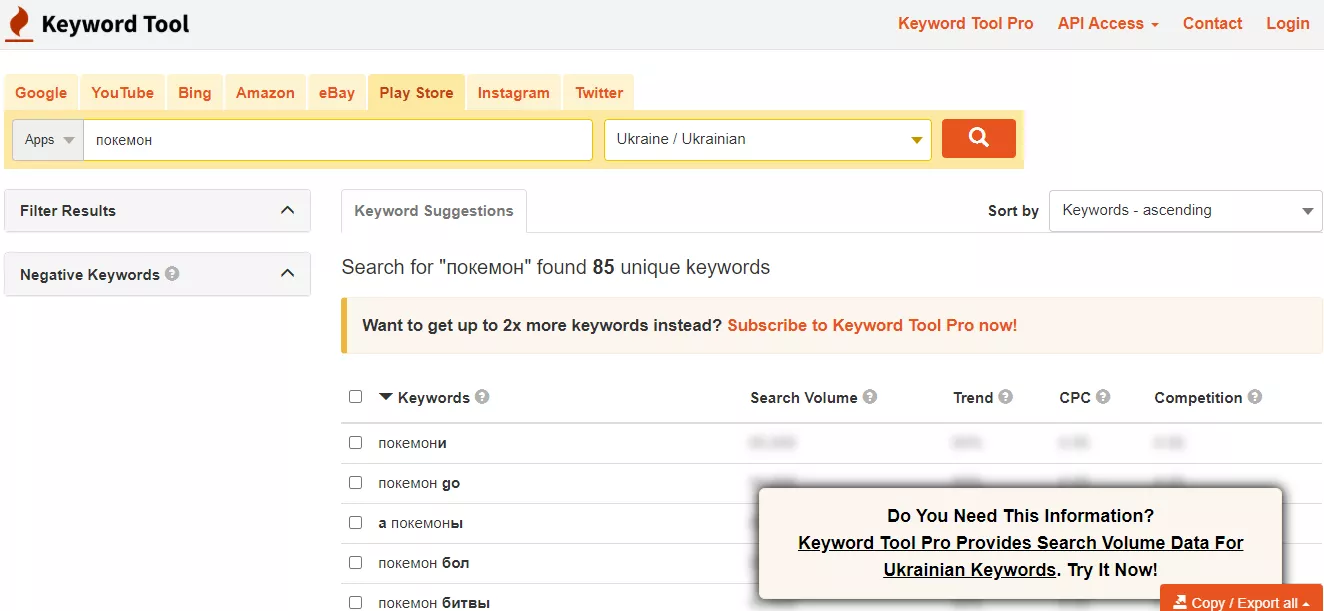The image size is (1324, 611).
Task: Check the box for покемон битвы
Action: point(355,602)
